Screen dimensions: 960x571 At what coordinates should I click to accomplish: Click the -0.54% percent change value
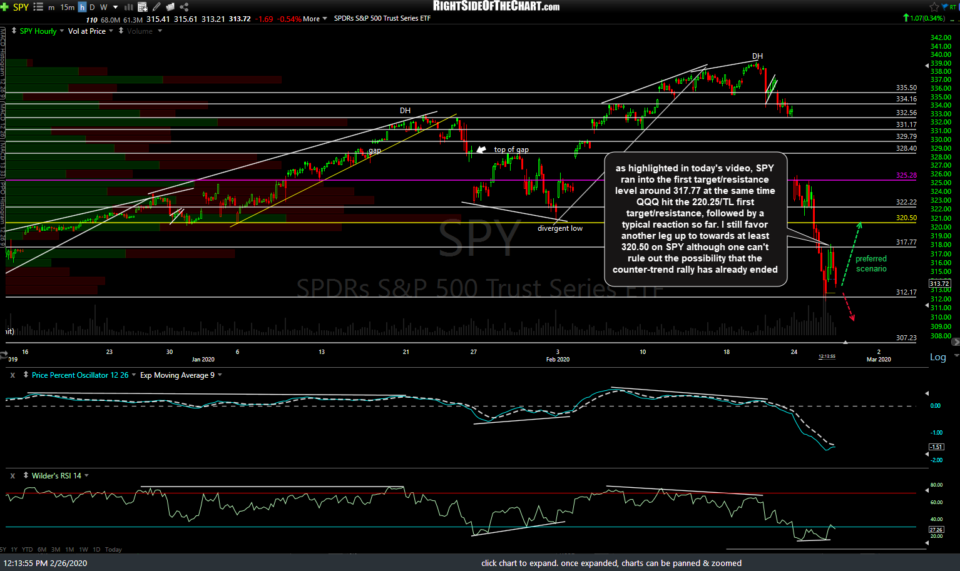(289, 19)
